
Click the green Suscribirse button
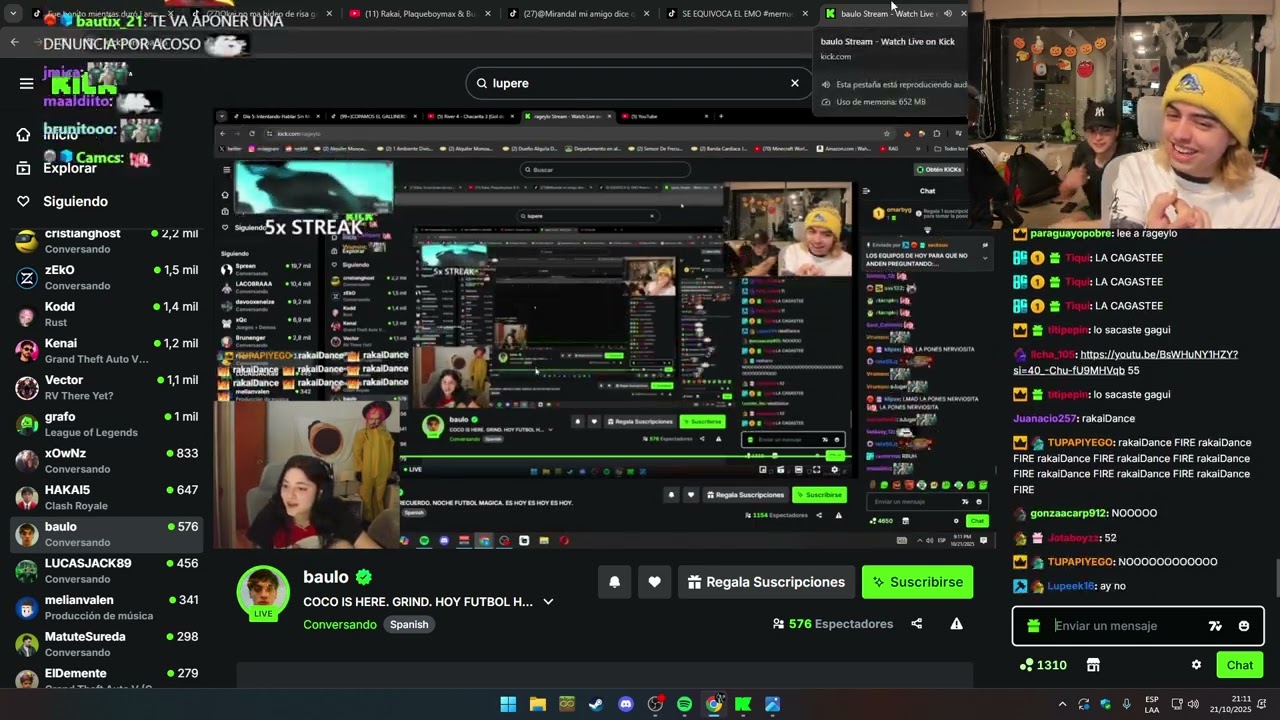pyautogui.click(x=917, y=582)
